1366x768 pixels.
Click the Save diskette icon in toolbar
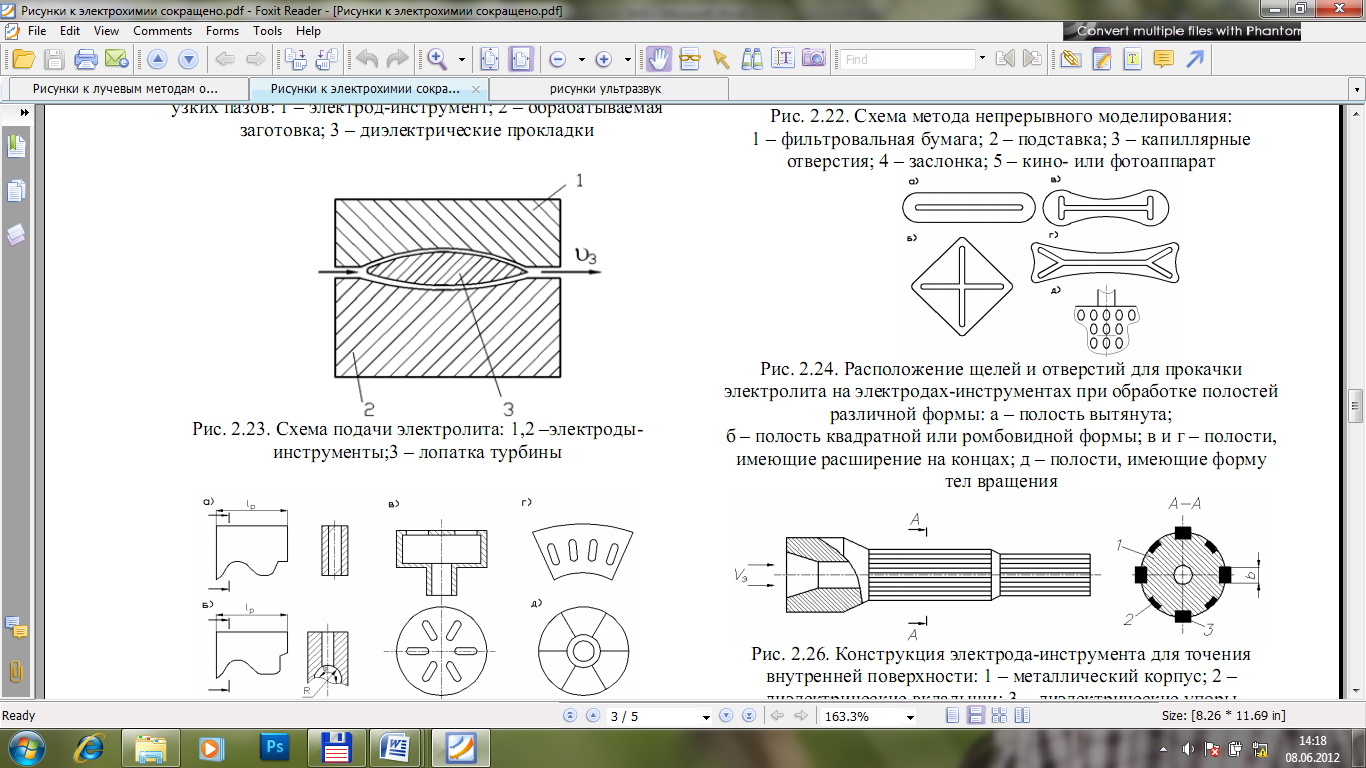tap(55, 59)
